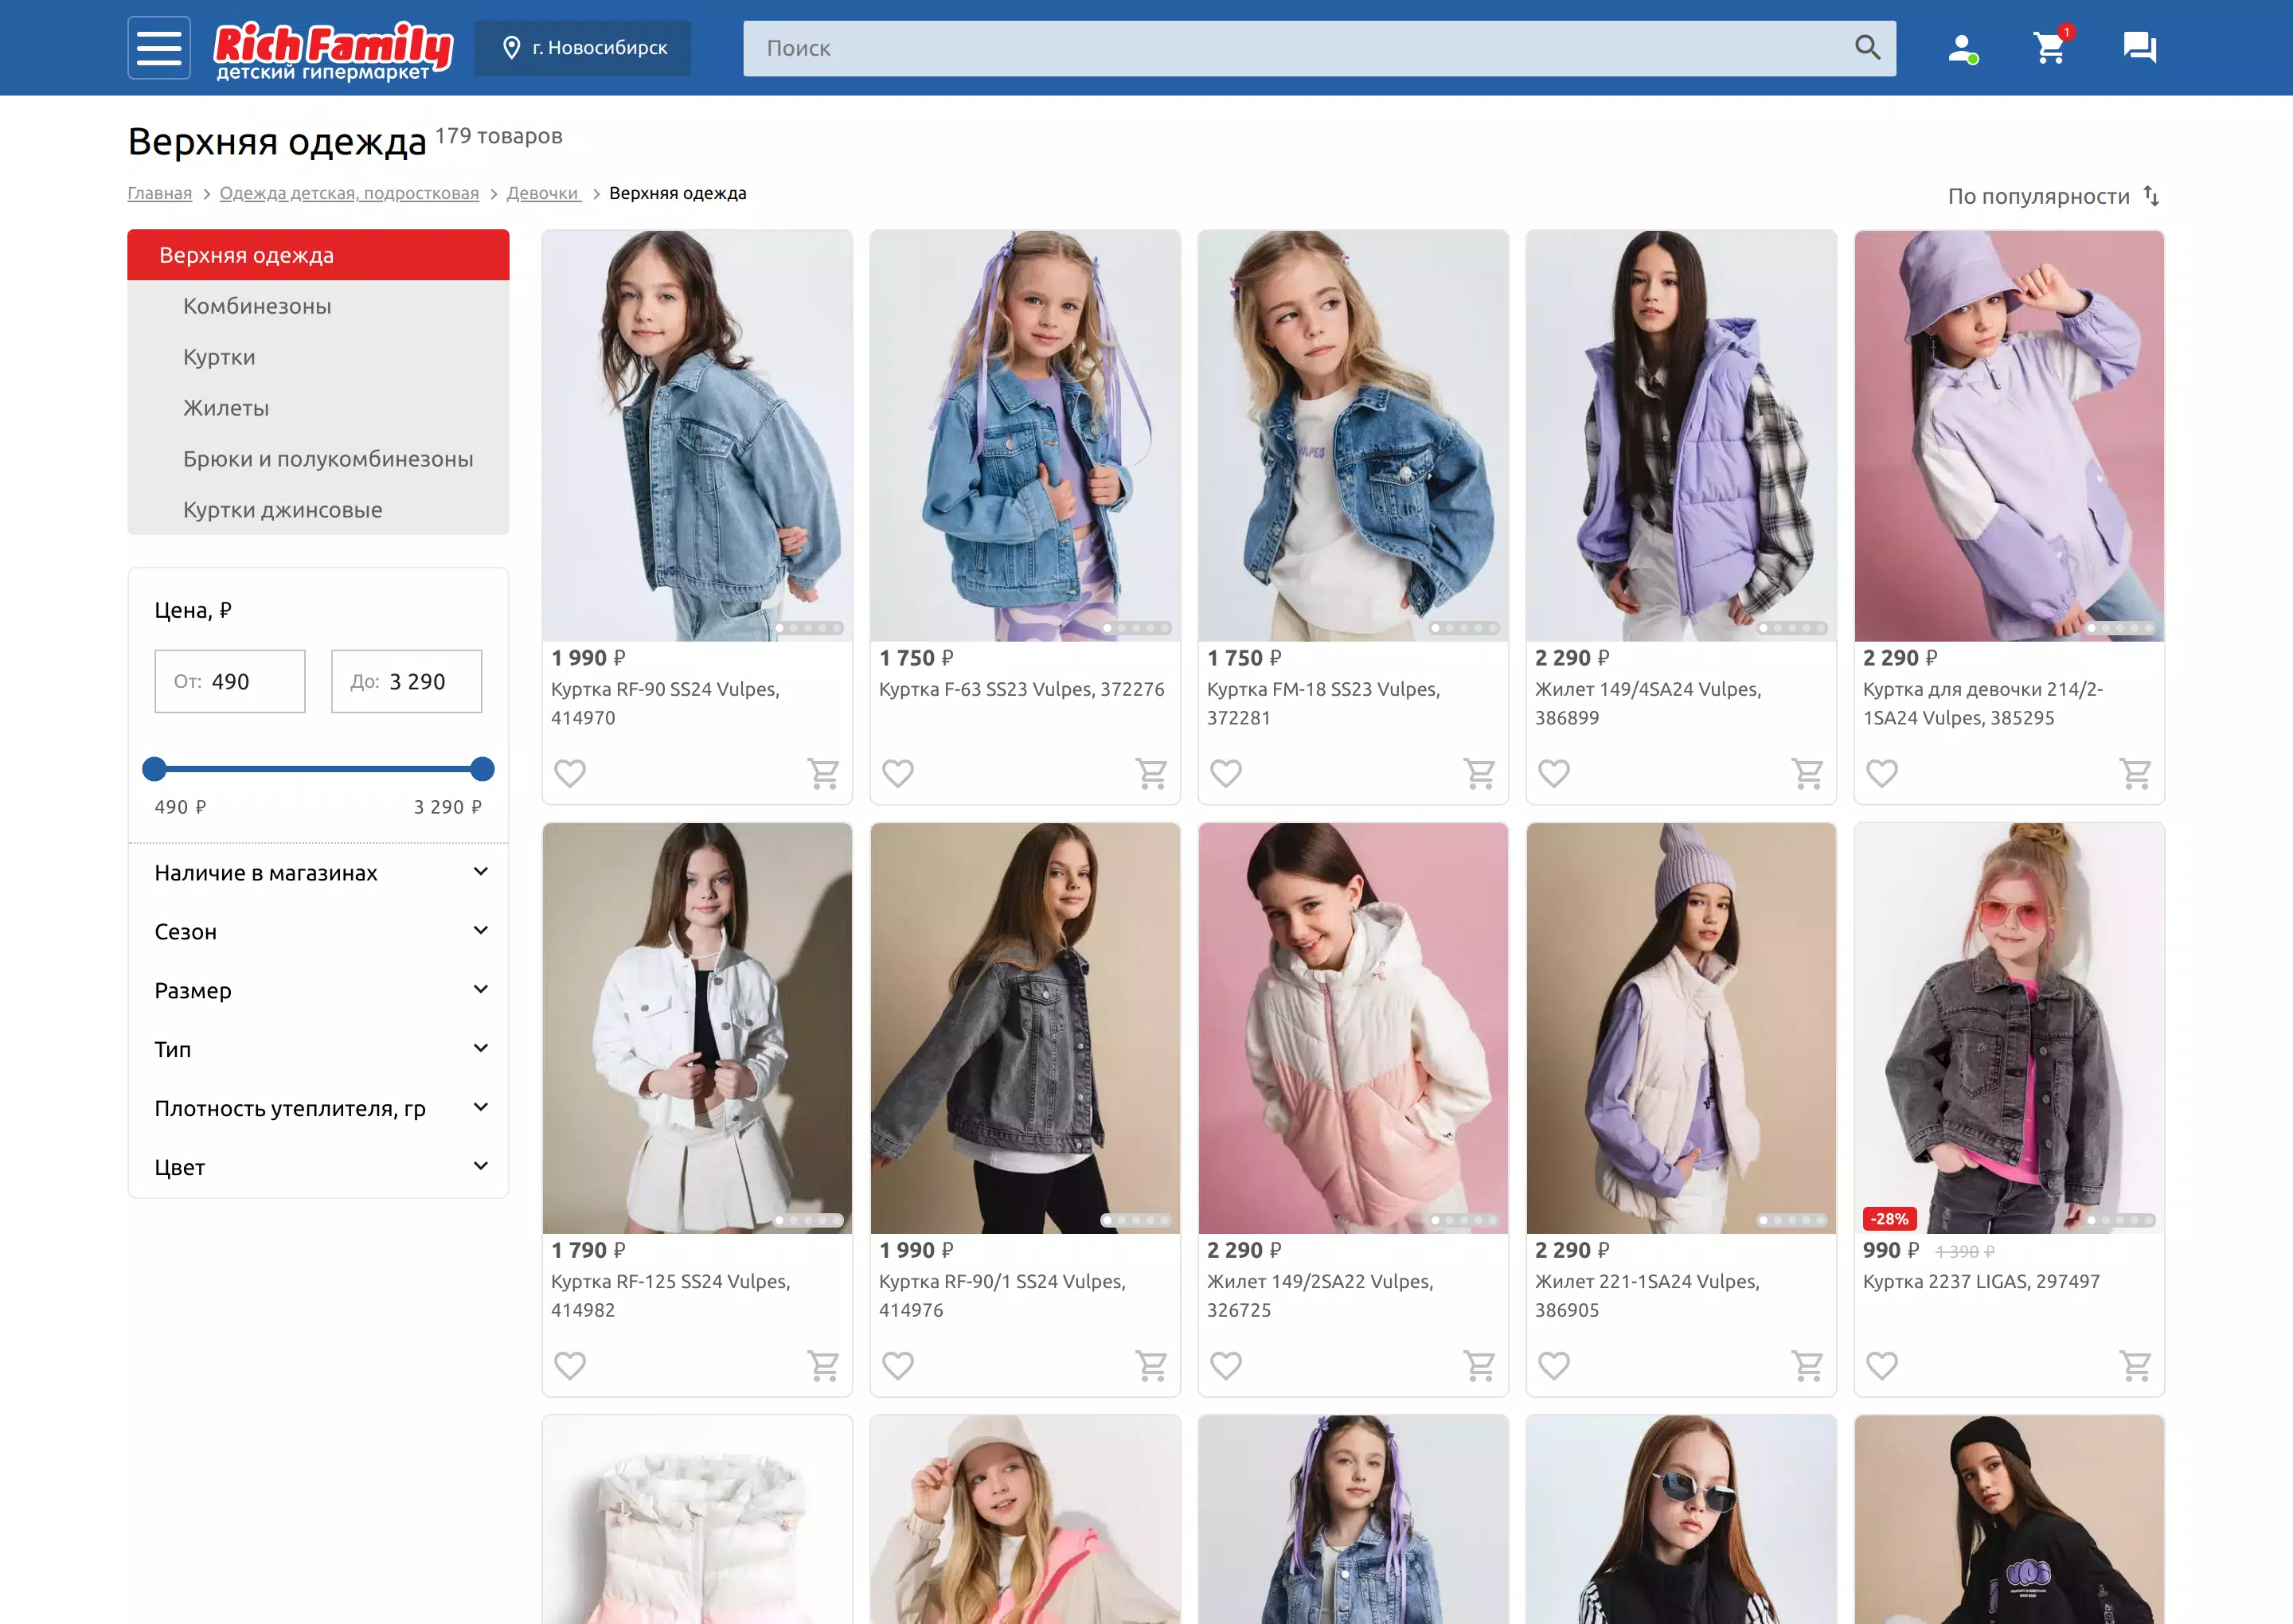Open the Жилет 149/4SA24 Vulpes title
2293x1624 pixels.
(x=1648, y=703)
